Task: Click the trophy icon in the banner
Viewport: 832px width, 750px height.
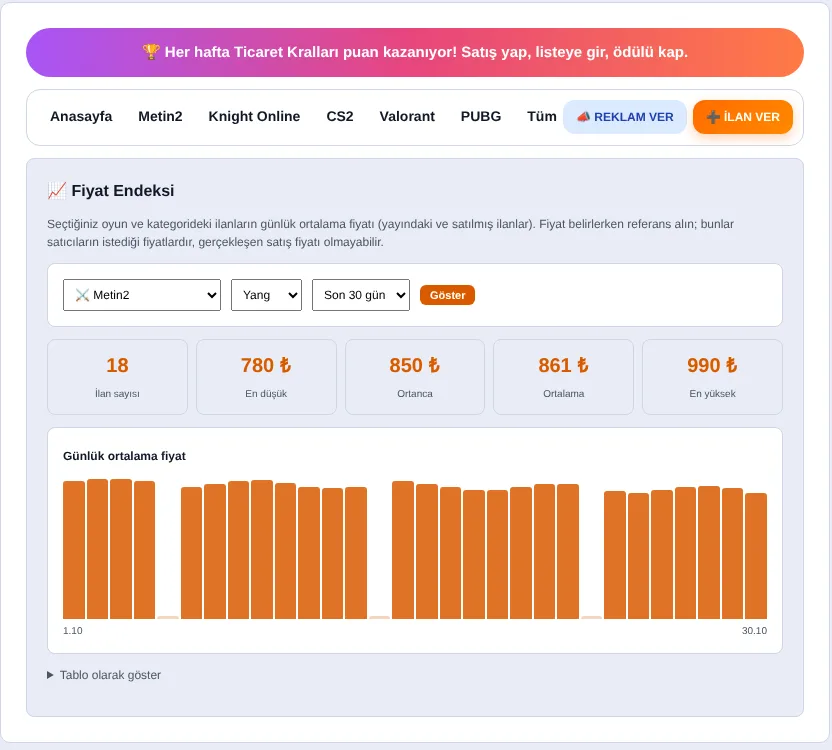Action: [151, 52]
